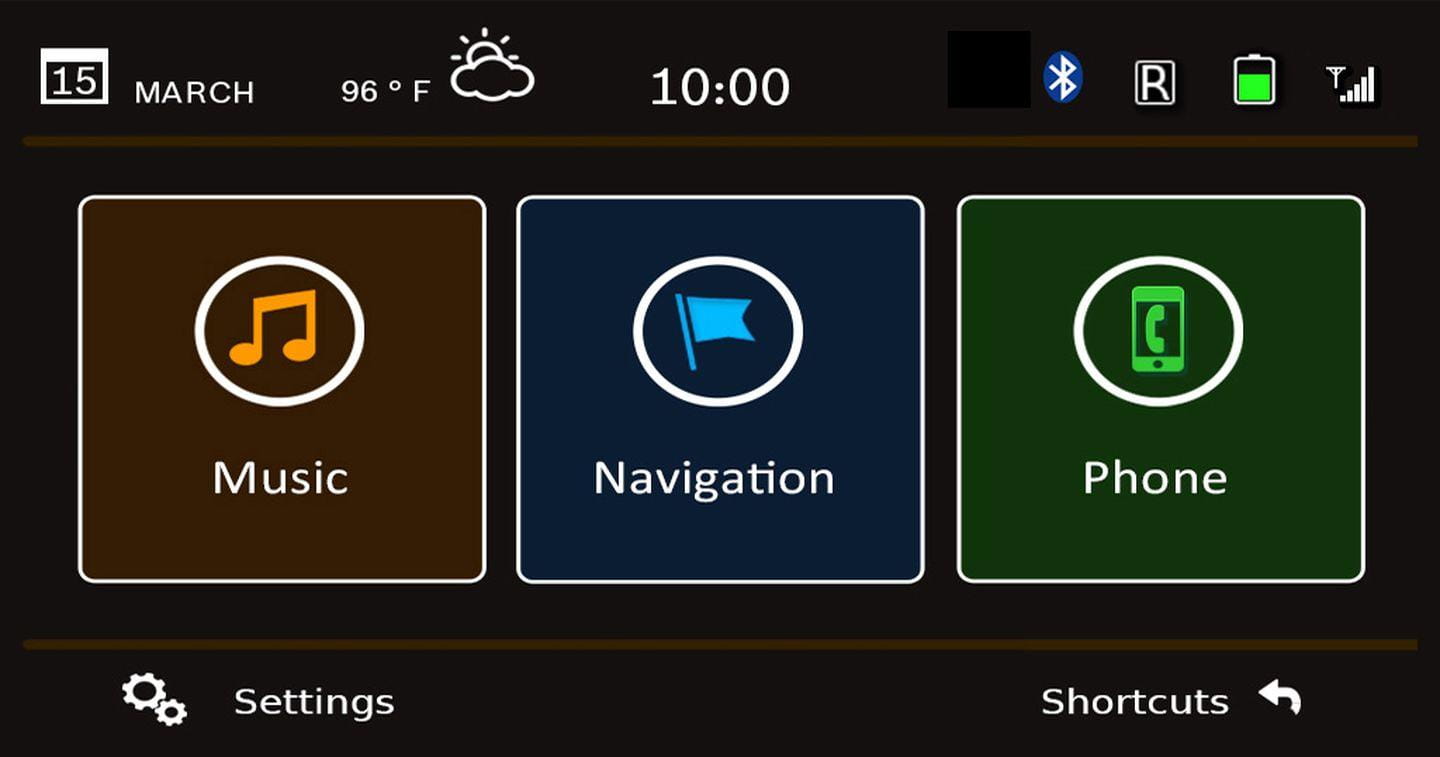Select the Music tile label
Screen dimensions: 1440x757
(280, 478)
